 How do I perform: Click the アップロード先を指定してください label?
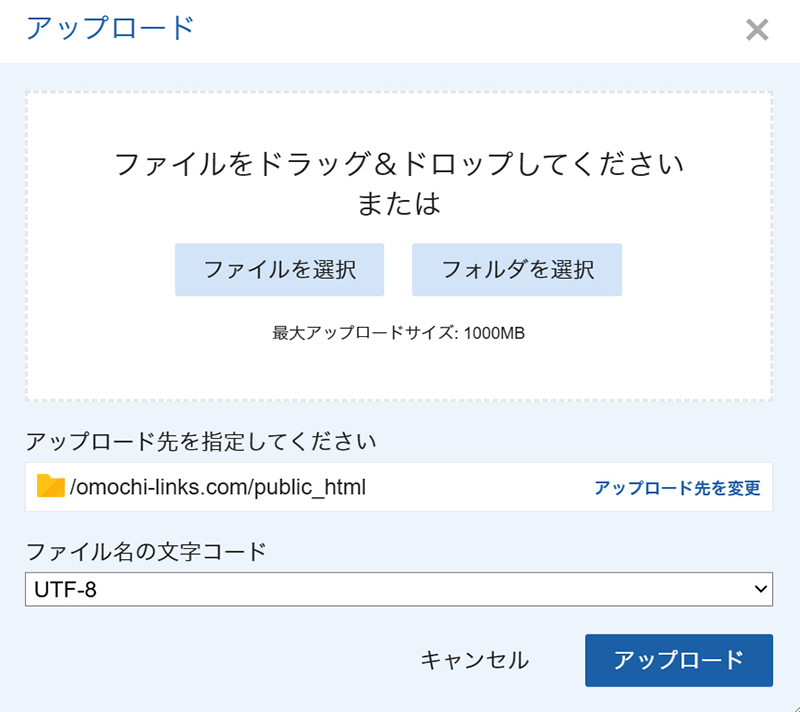(201, 441)
